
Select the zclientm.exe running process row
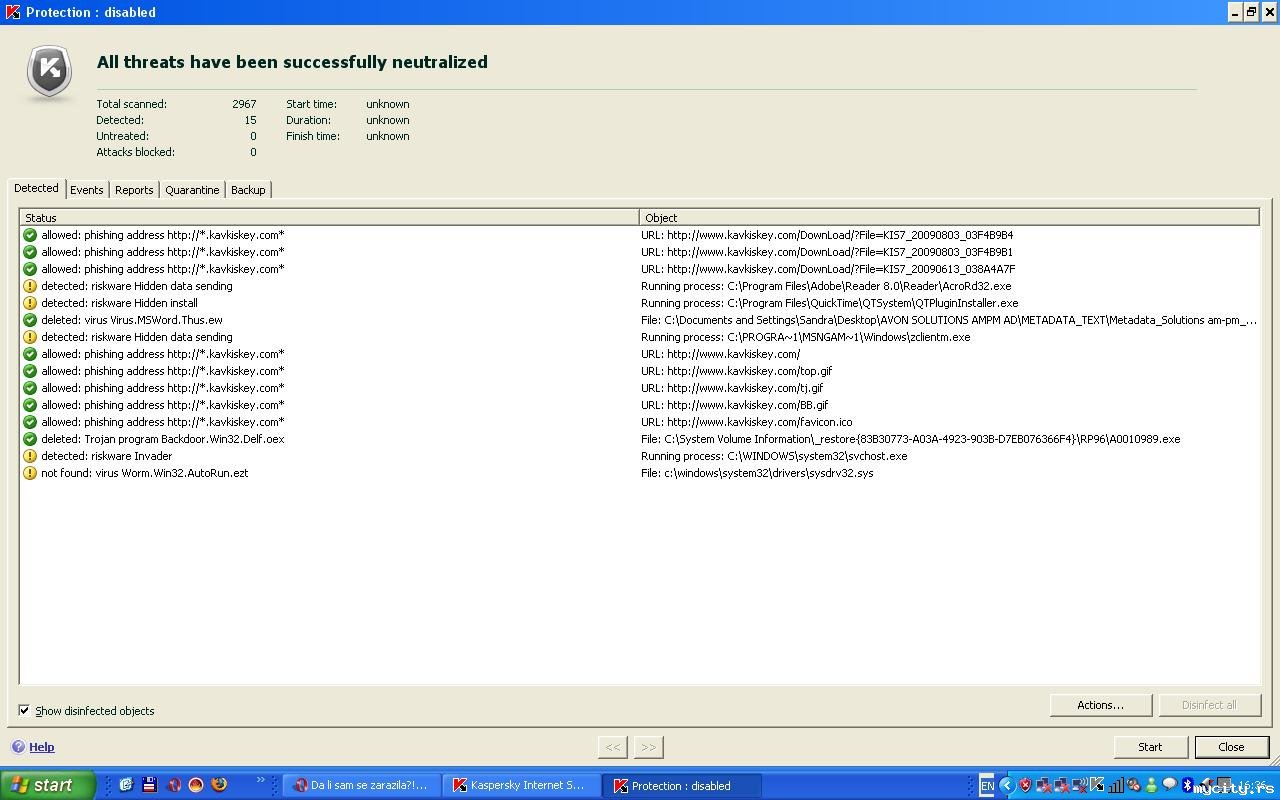pyautogui.click(x=640, y=337)
